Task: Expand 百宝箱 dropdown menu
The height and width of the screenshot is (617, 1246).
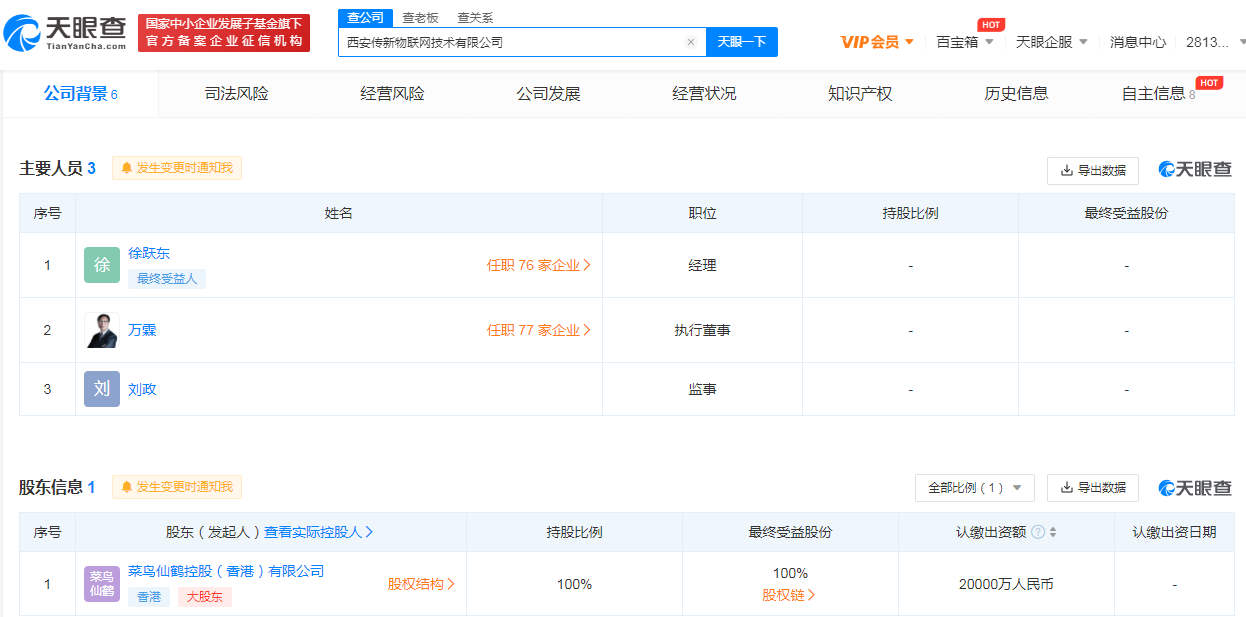Action: pos(964,42)
